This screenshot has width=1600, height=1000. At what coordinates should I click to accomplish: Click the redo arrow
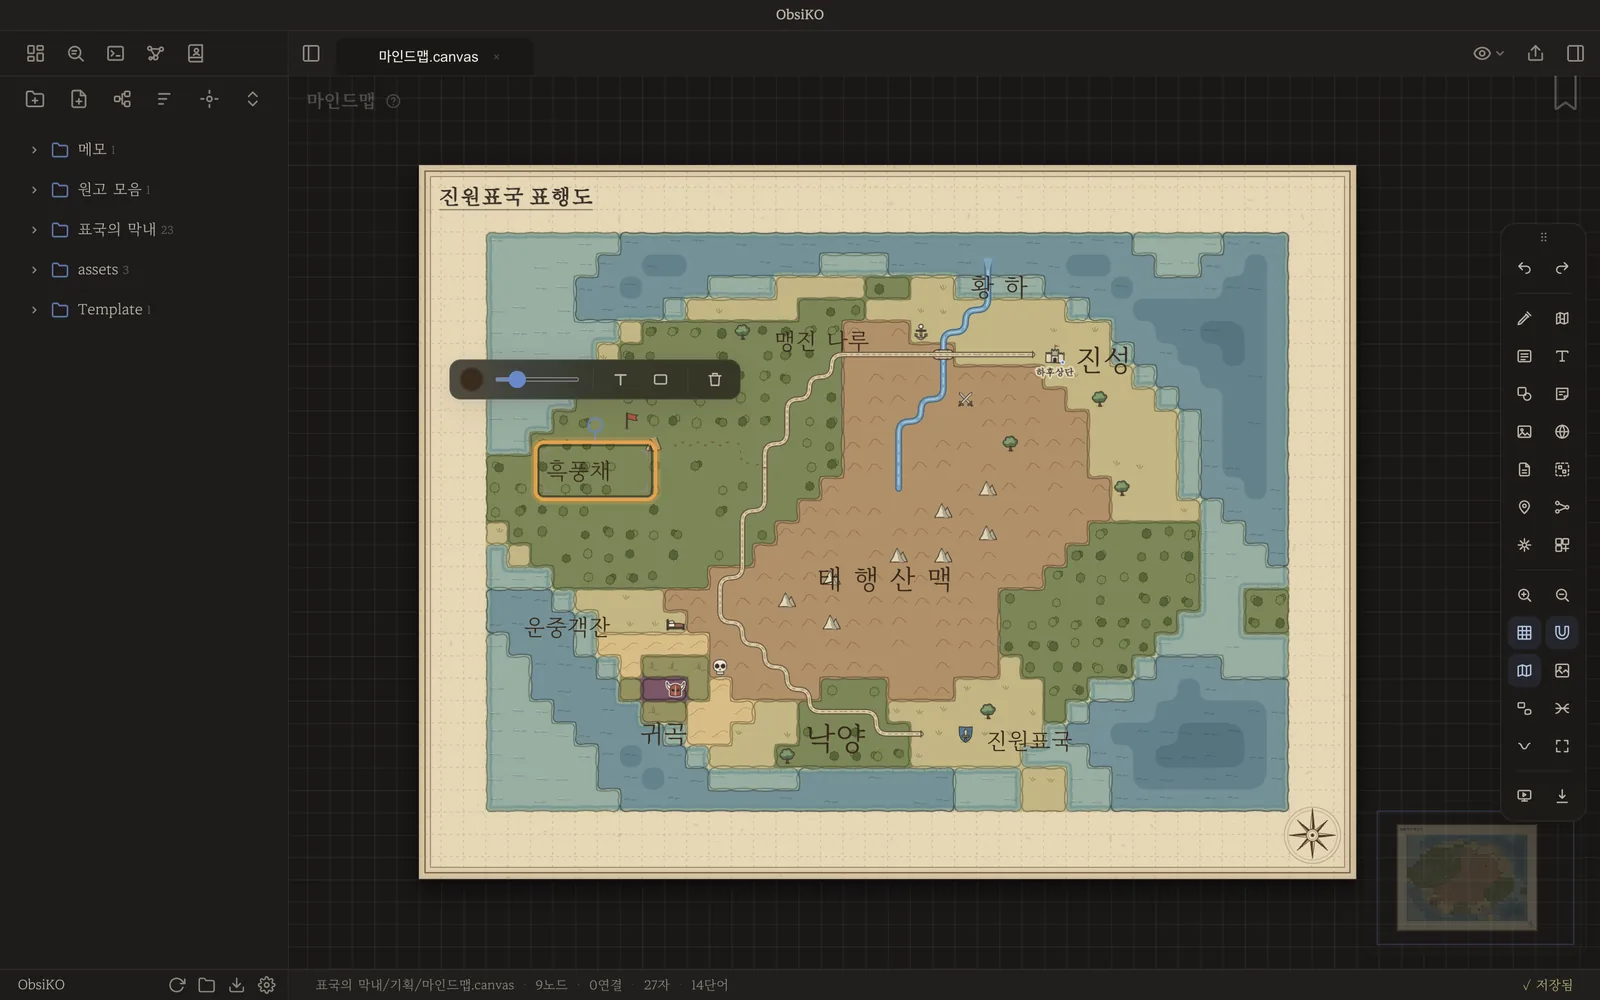1562,268
